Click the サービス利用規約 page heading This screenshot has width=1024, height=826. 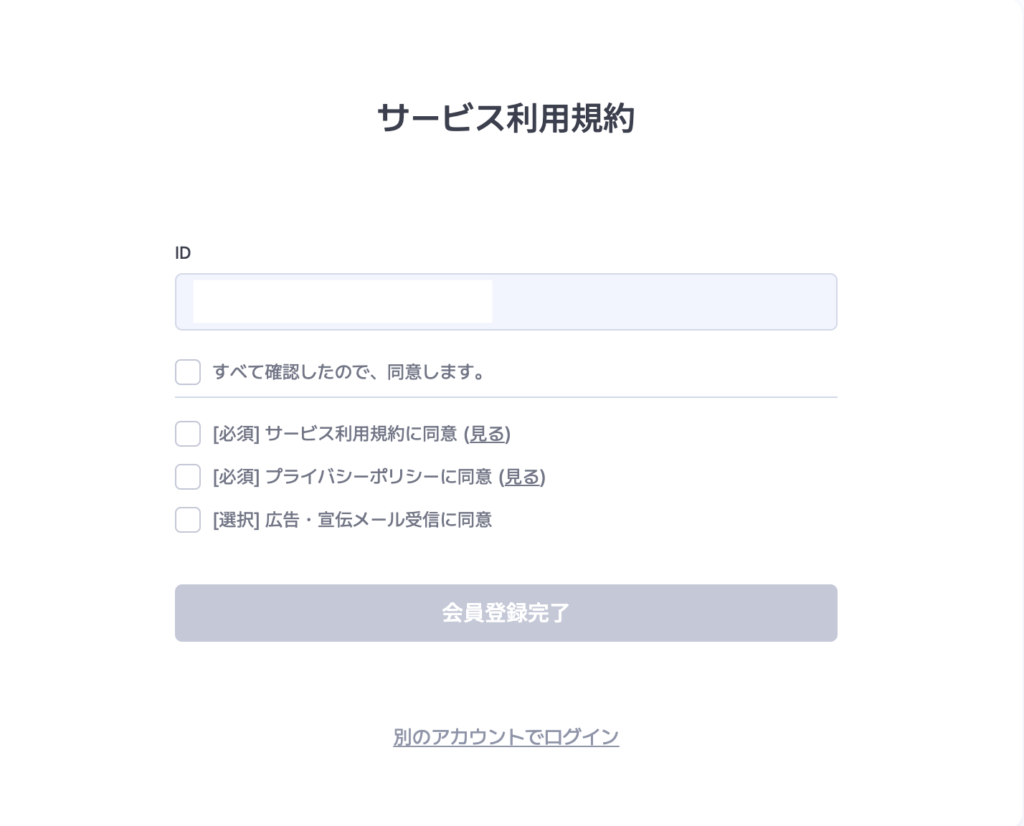coord(505,118)
